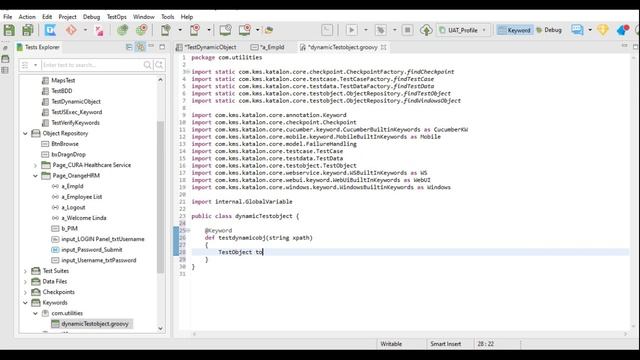Click the greyed terminal icon in the toolbar
640x360 pixels.
[327, 30]
